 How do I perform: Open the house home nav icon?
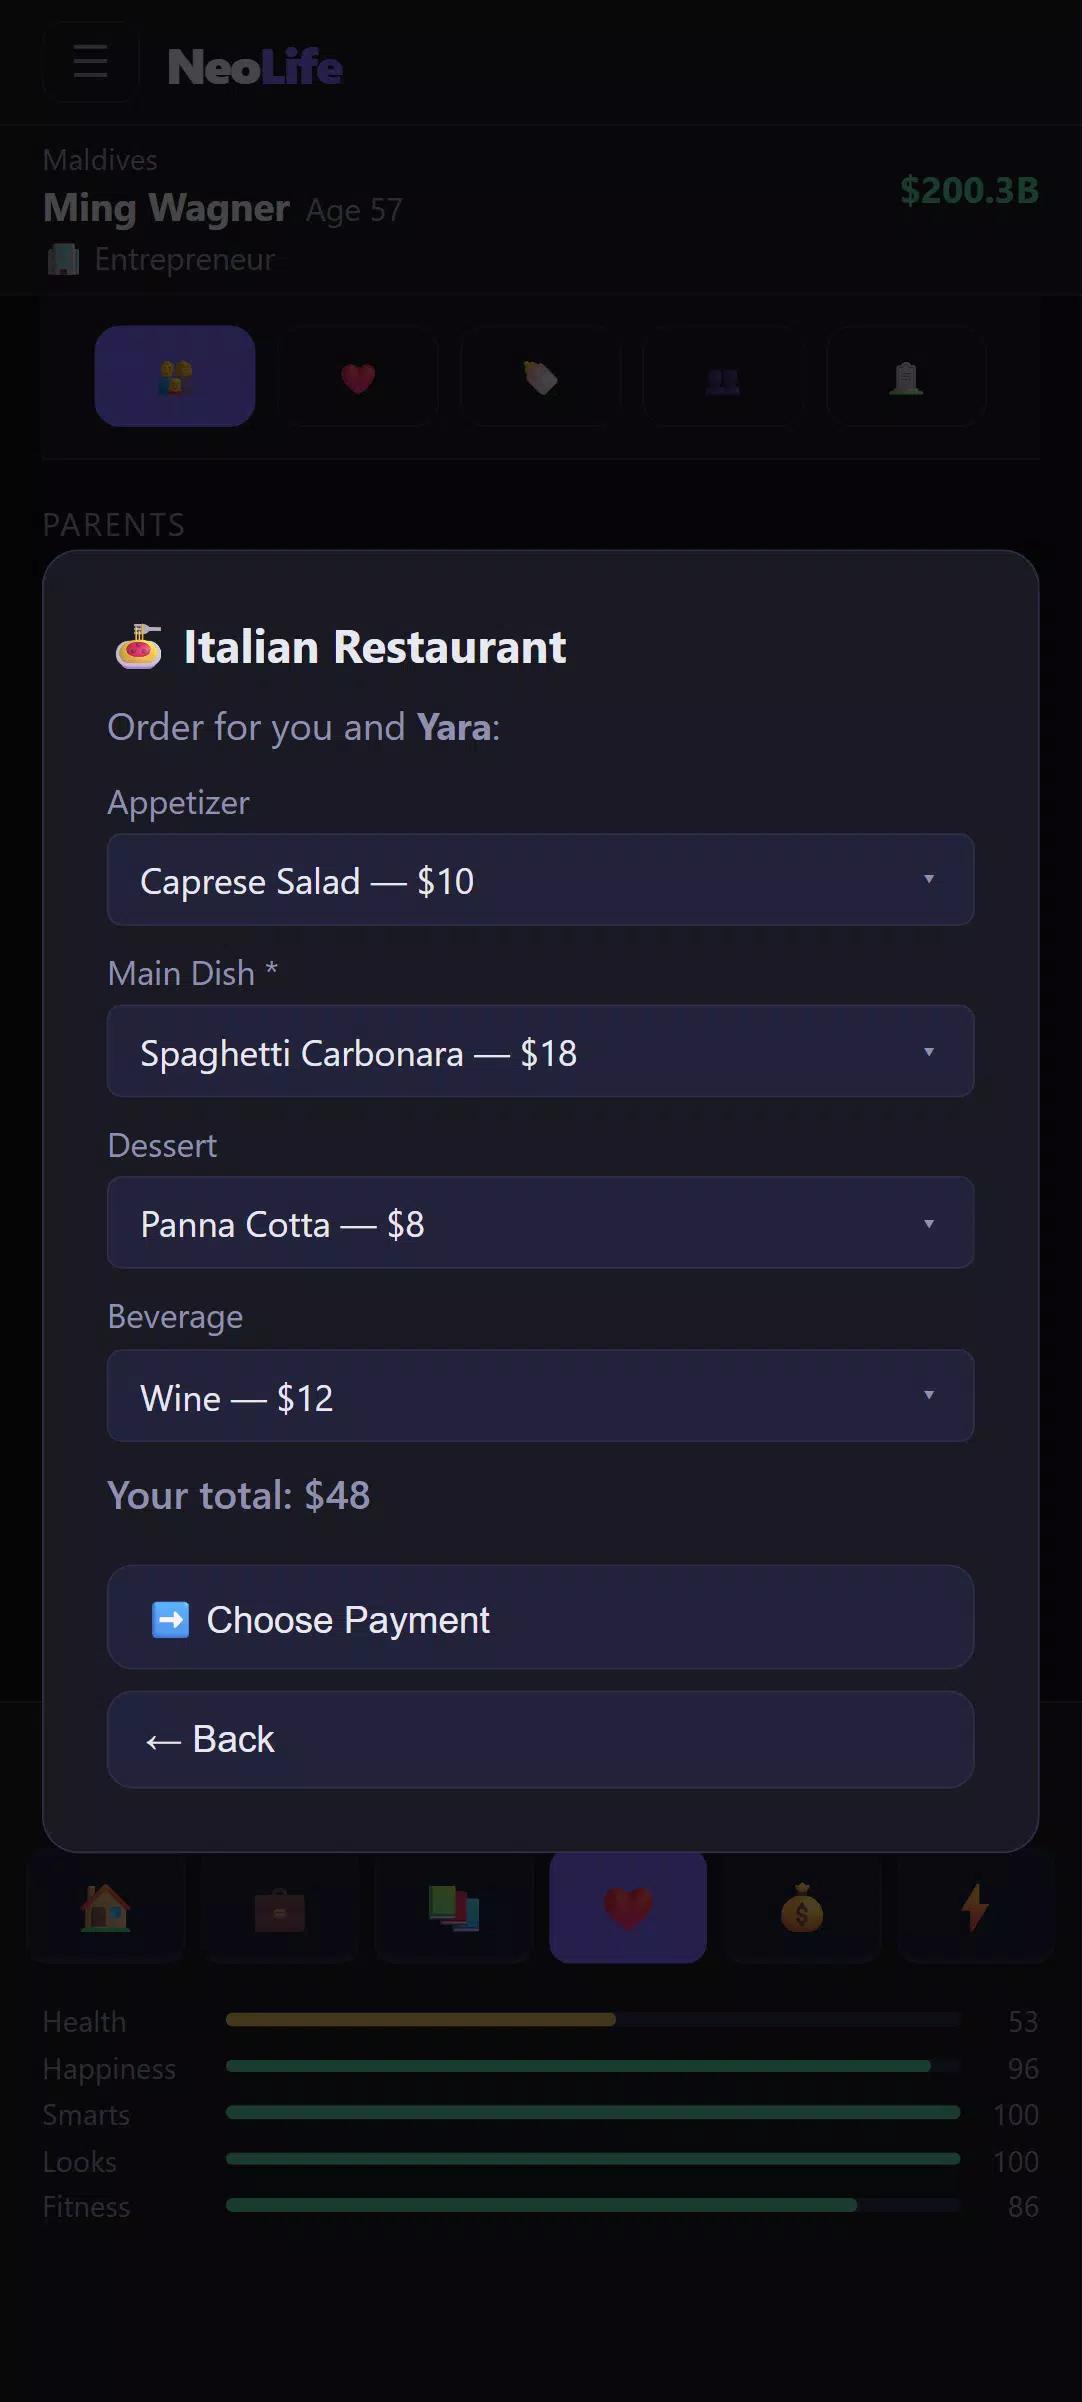pos(106,1908)
